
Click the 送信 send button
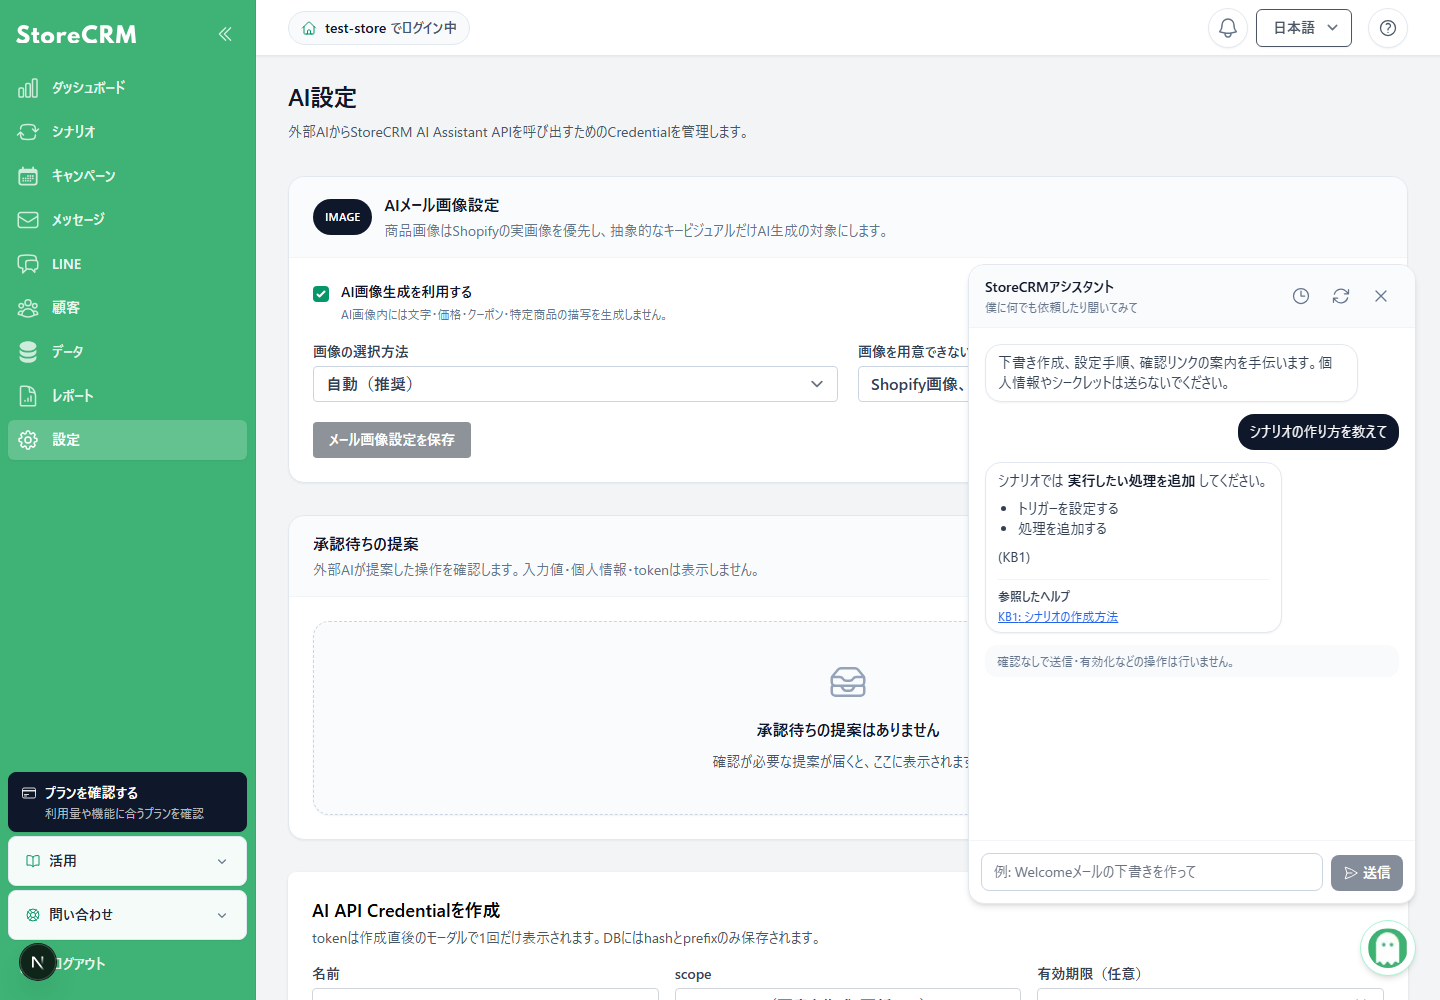click(x=1367, y=873)
